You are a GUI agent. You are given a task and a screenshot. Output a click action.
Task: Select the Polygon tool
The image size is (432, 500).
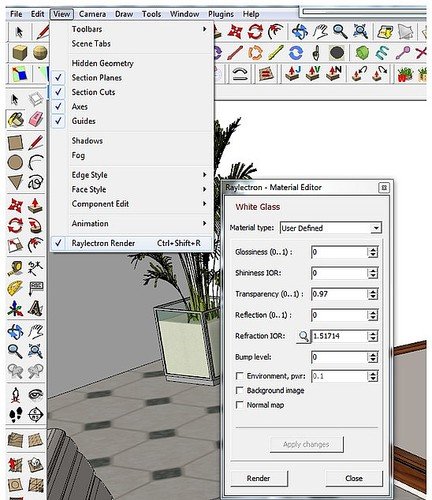15,182
